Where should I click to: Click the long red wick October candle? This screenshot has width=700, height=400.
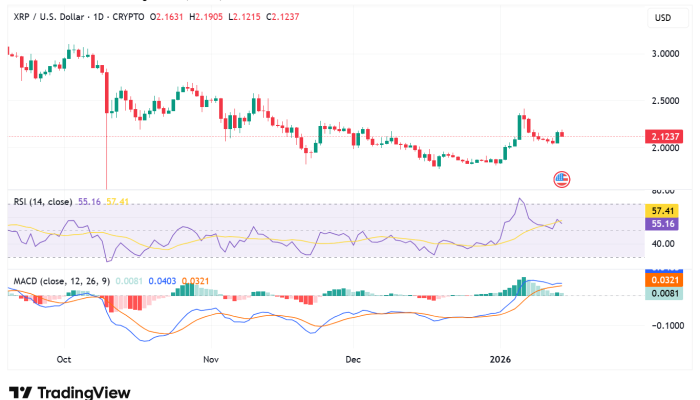pyautogui.click(x=106, y=130)
